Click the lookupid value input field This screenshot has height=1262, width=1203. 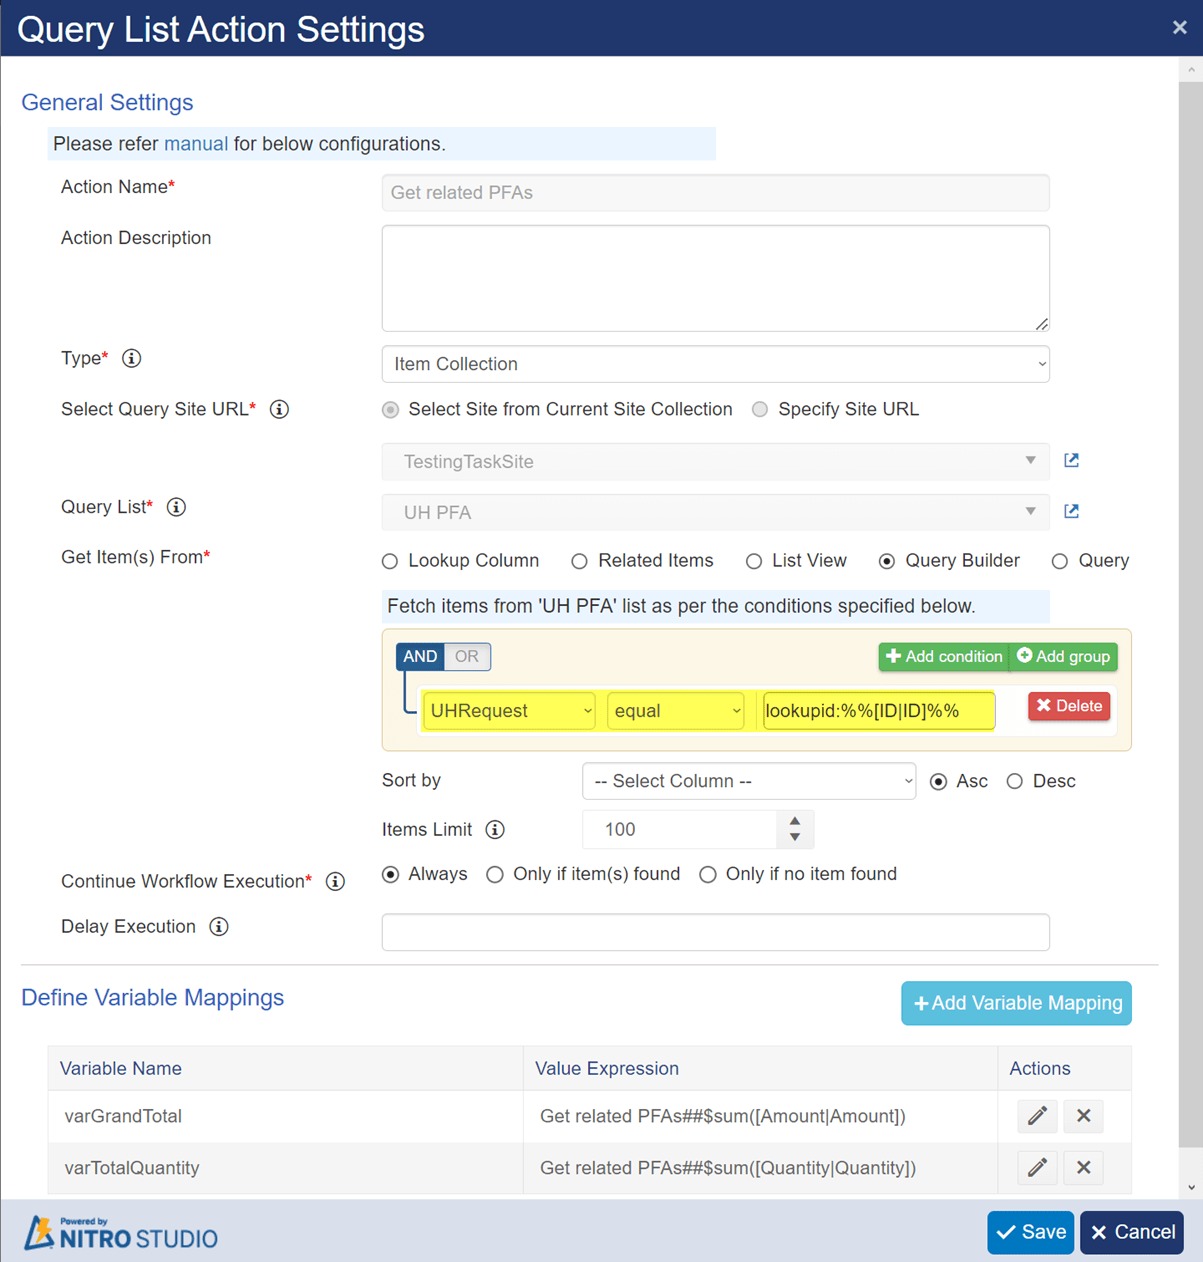coord(877,710)
